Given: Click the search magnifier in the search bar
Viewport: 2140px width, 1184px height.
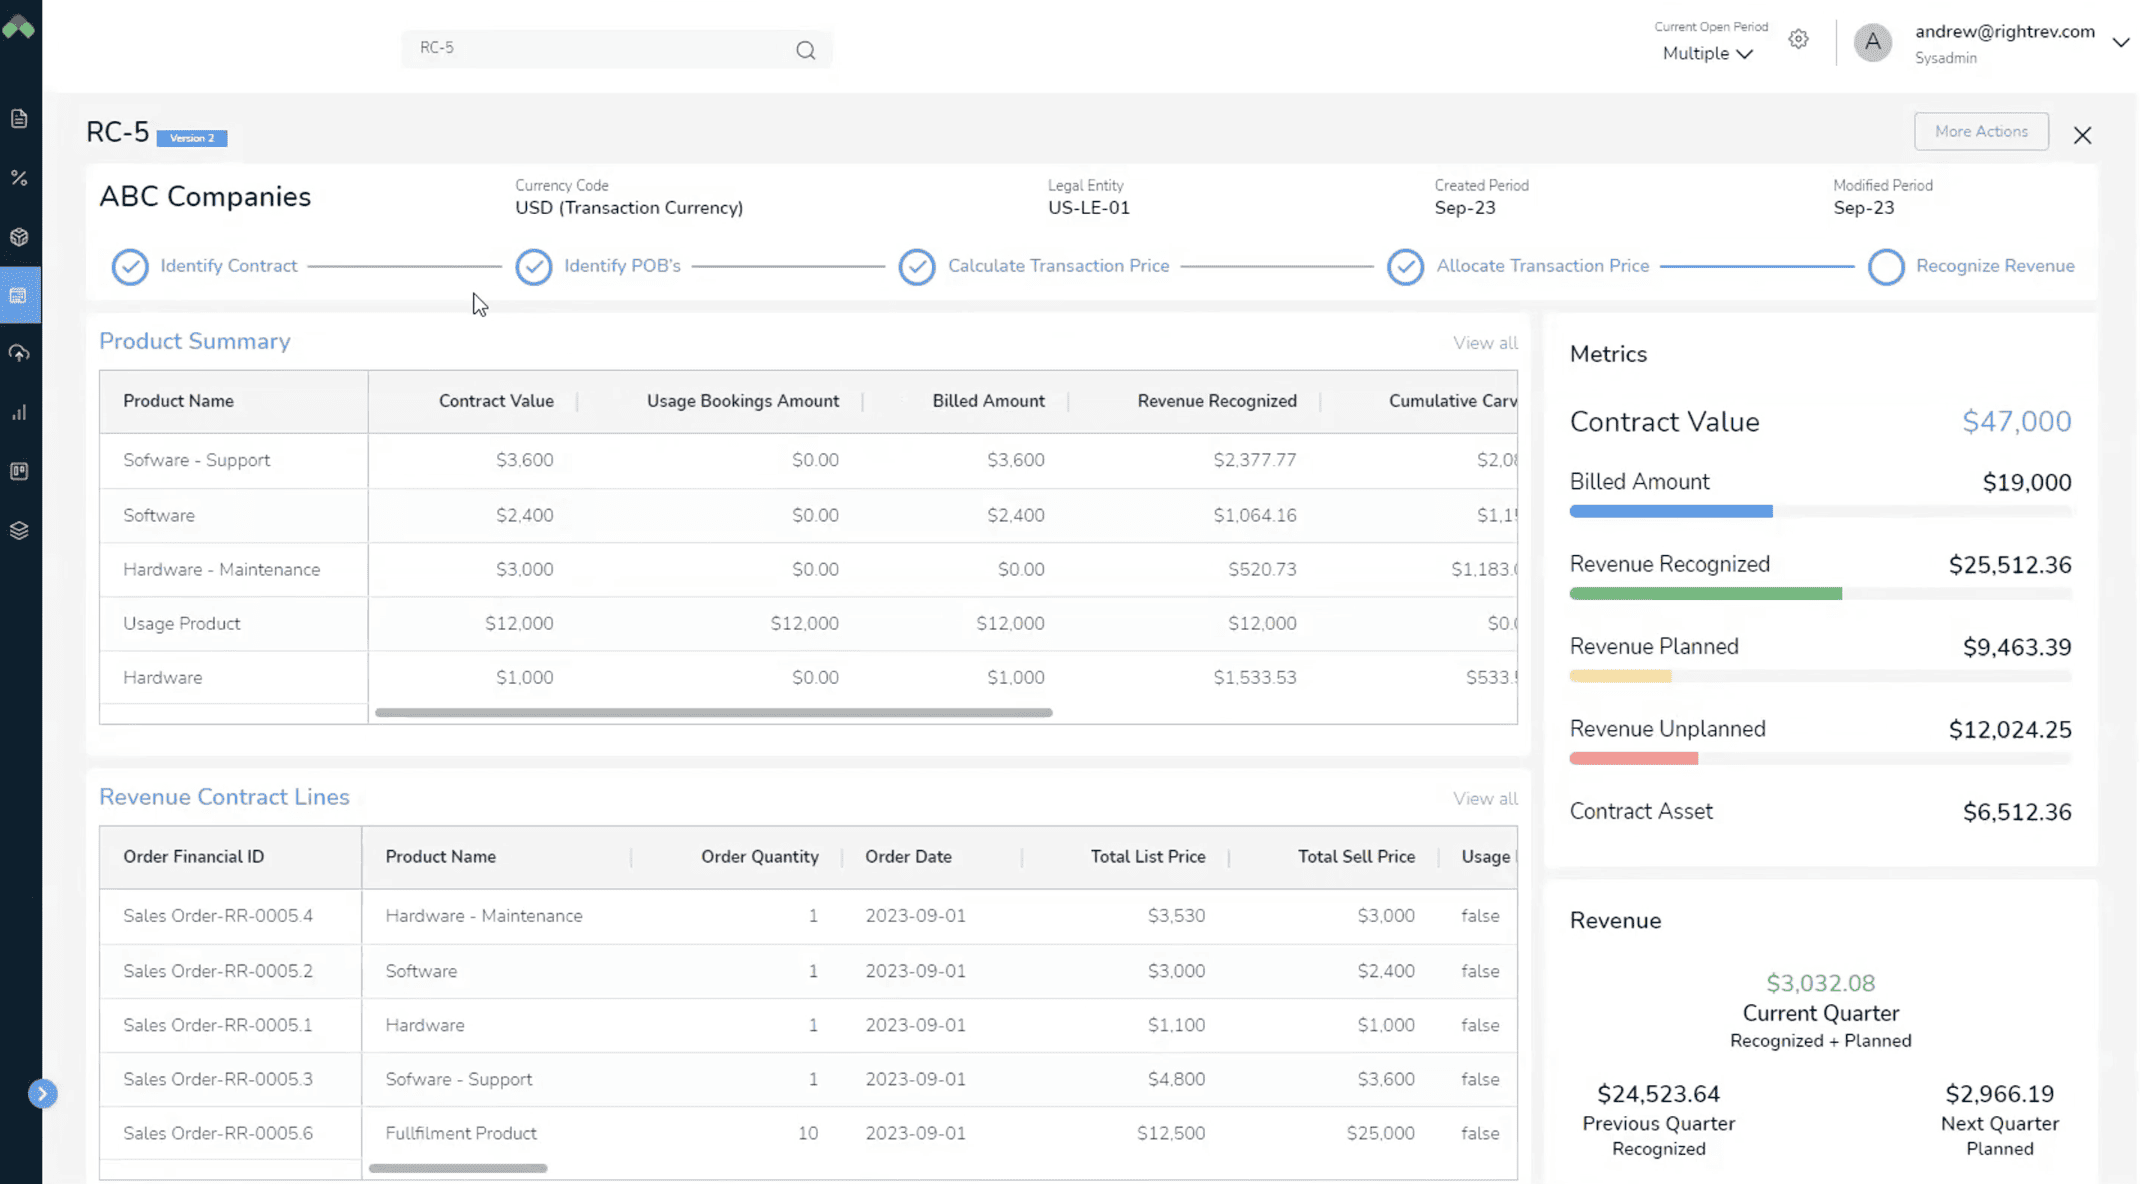Looking at the screenshot, I should tap(805, 49).
